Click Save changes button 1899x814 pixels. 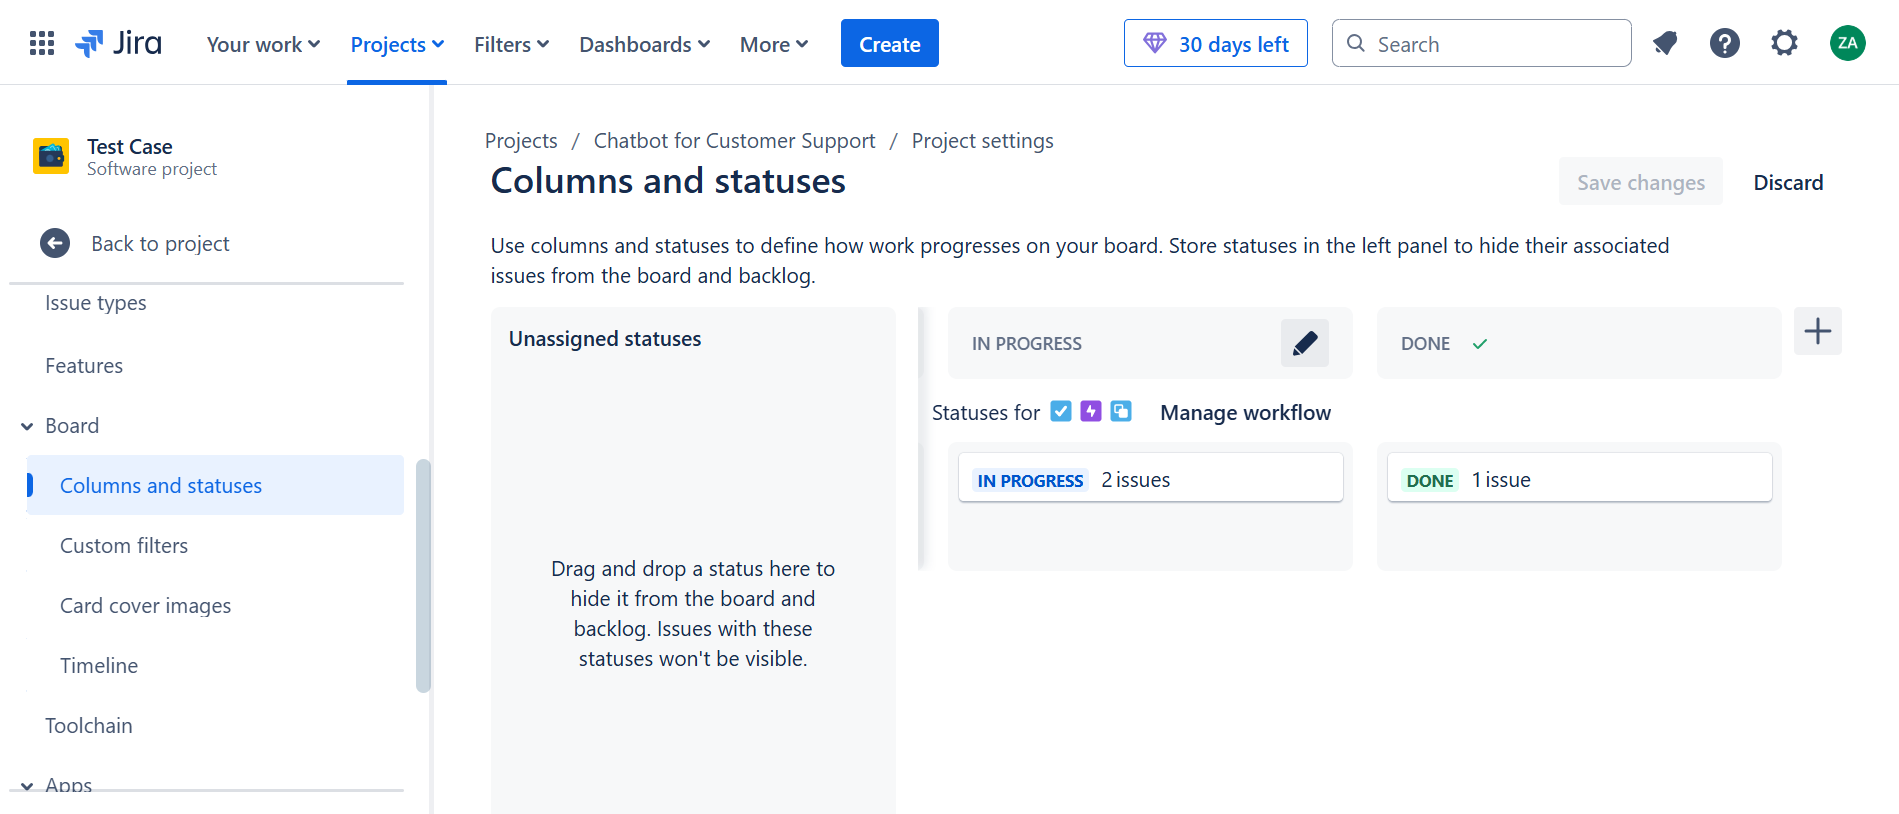point(1641,182)
